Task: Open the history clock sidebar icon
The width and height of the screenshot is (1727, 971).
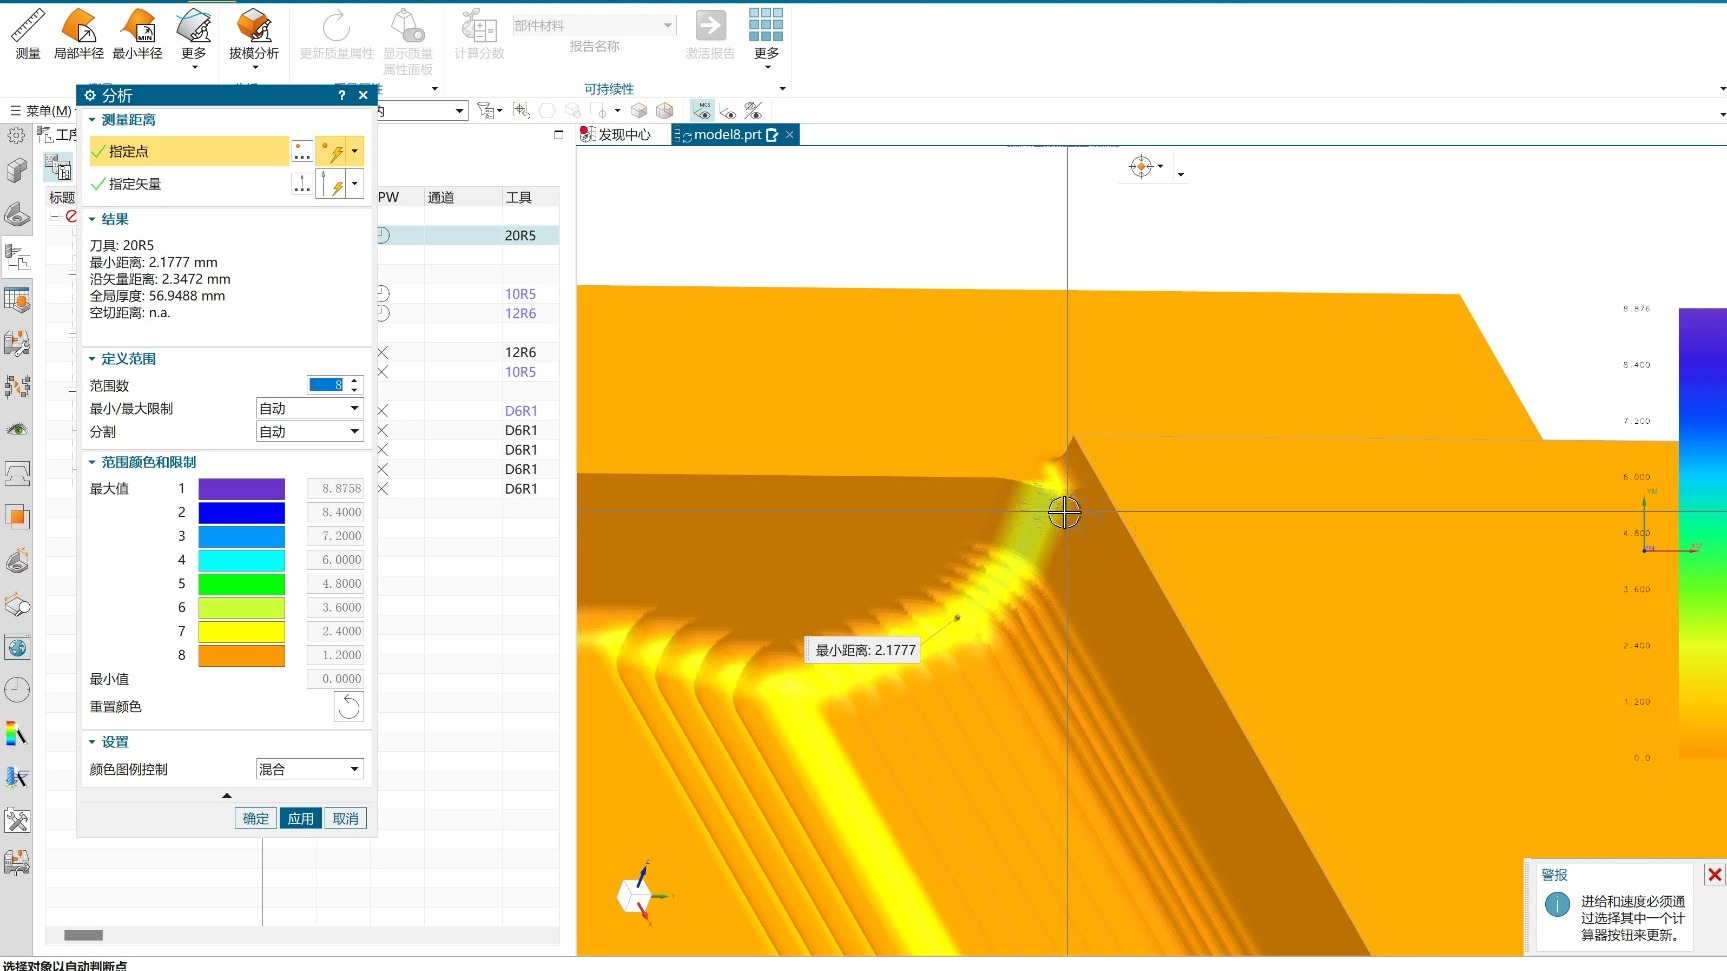Action: tap(17, 690)
